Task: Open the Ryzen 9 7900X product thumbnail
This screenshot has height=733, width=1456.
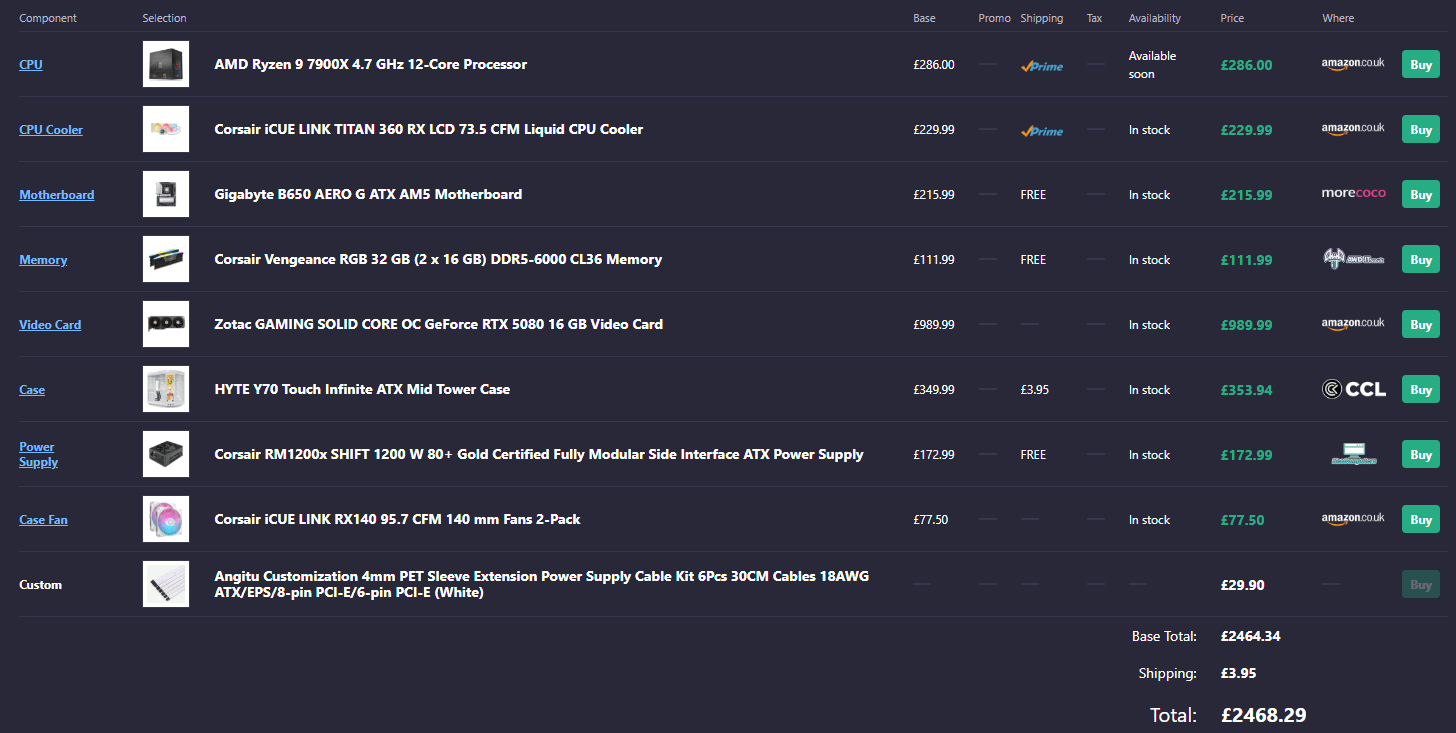Action: 166,64
